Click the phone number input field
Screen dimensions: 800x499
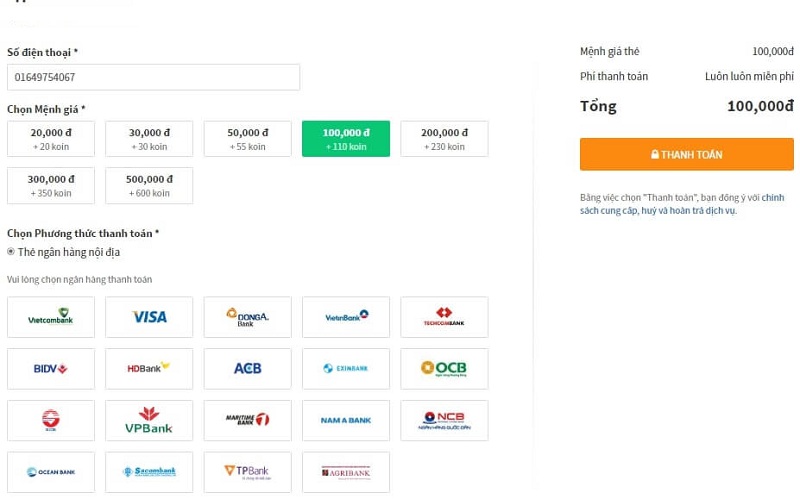pos(153,77)
